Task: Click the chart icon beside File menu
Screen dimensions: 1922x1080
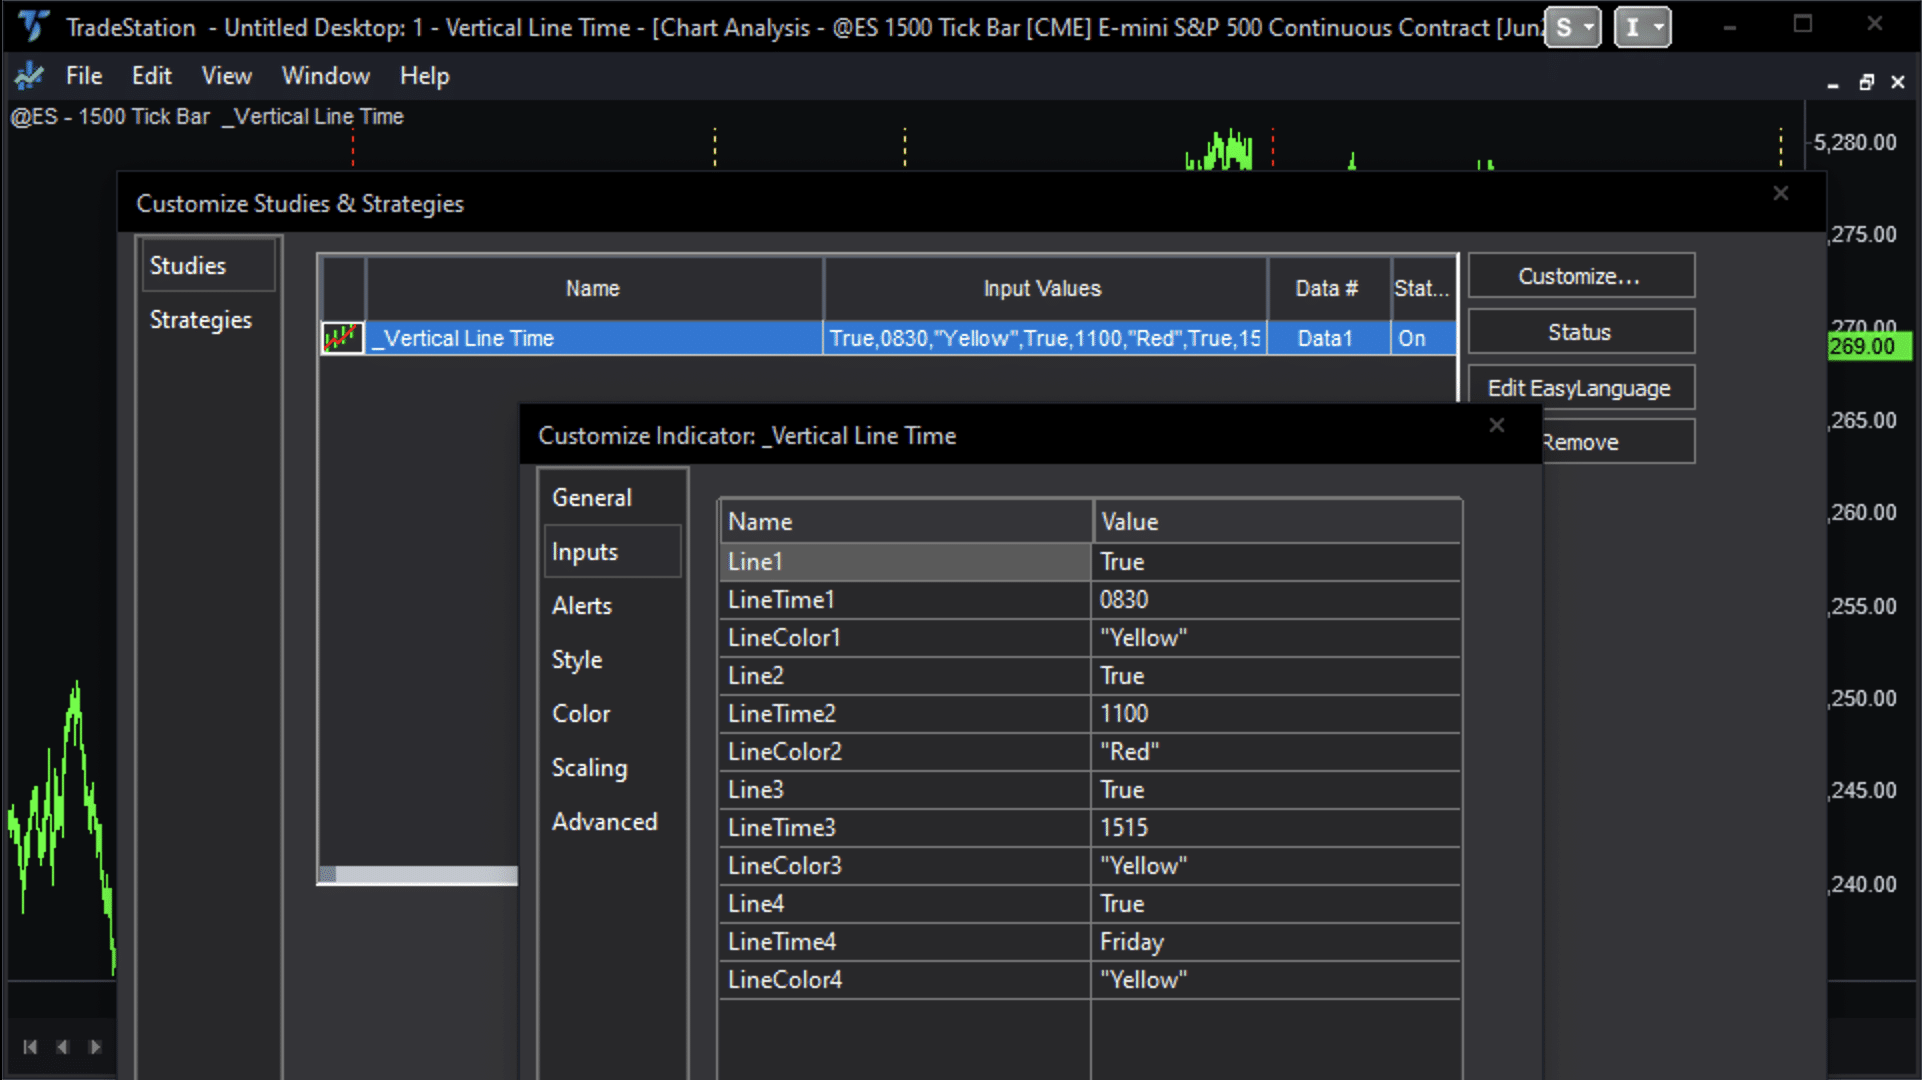Action: 30,75
